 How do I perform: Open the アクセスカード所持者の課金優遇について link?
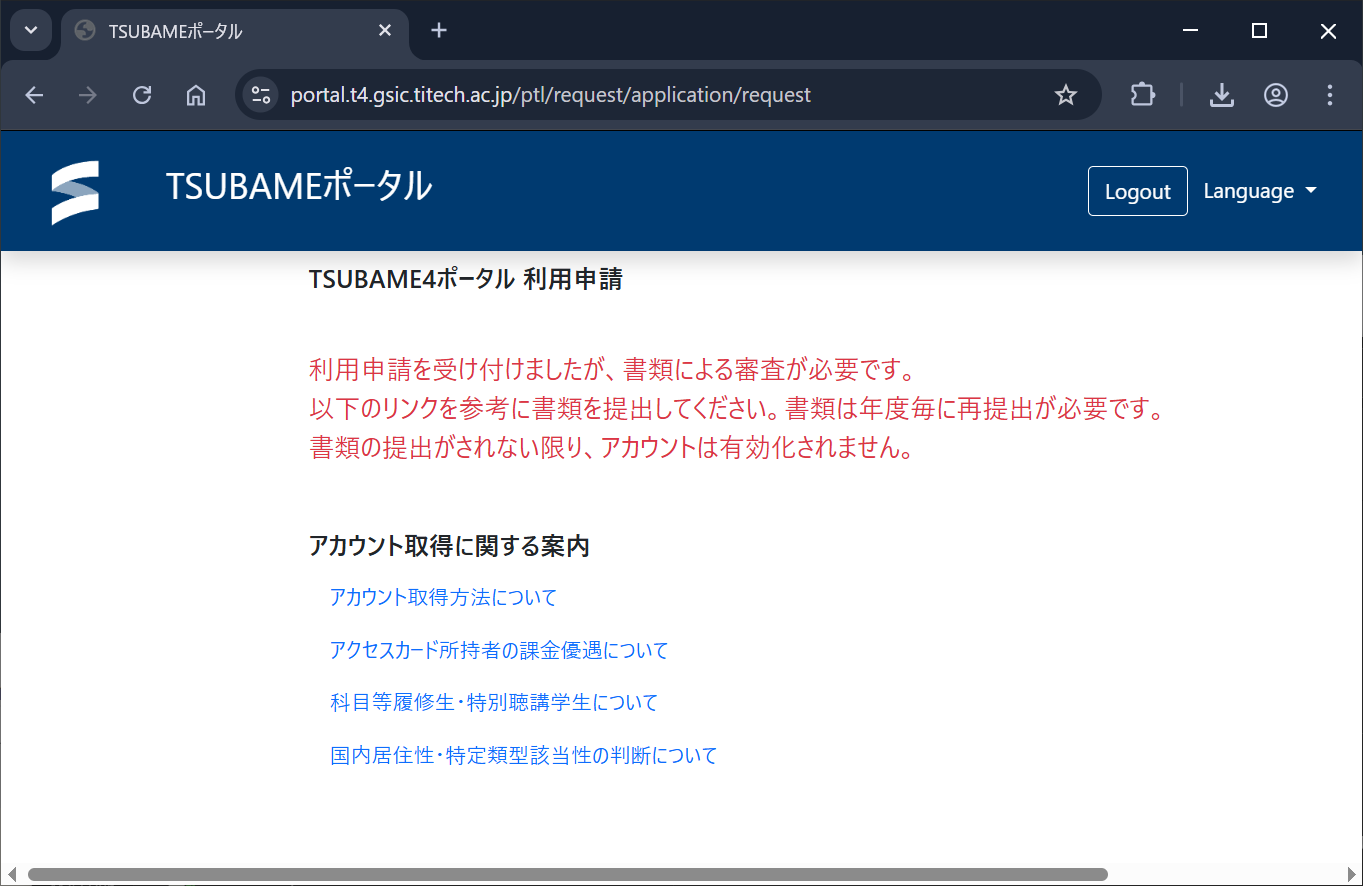pyautogui.click(x=498, y=651)
